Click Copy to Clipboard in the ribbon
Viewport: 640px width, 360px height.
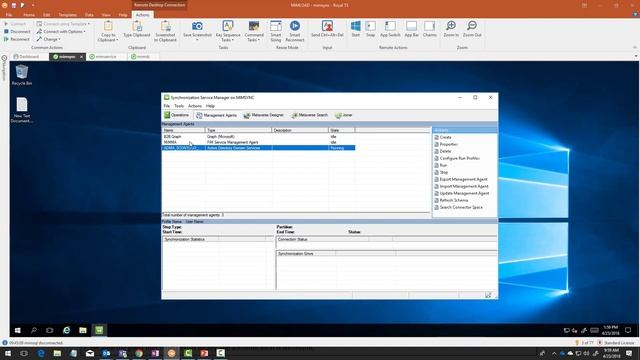click(108, 31)
